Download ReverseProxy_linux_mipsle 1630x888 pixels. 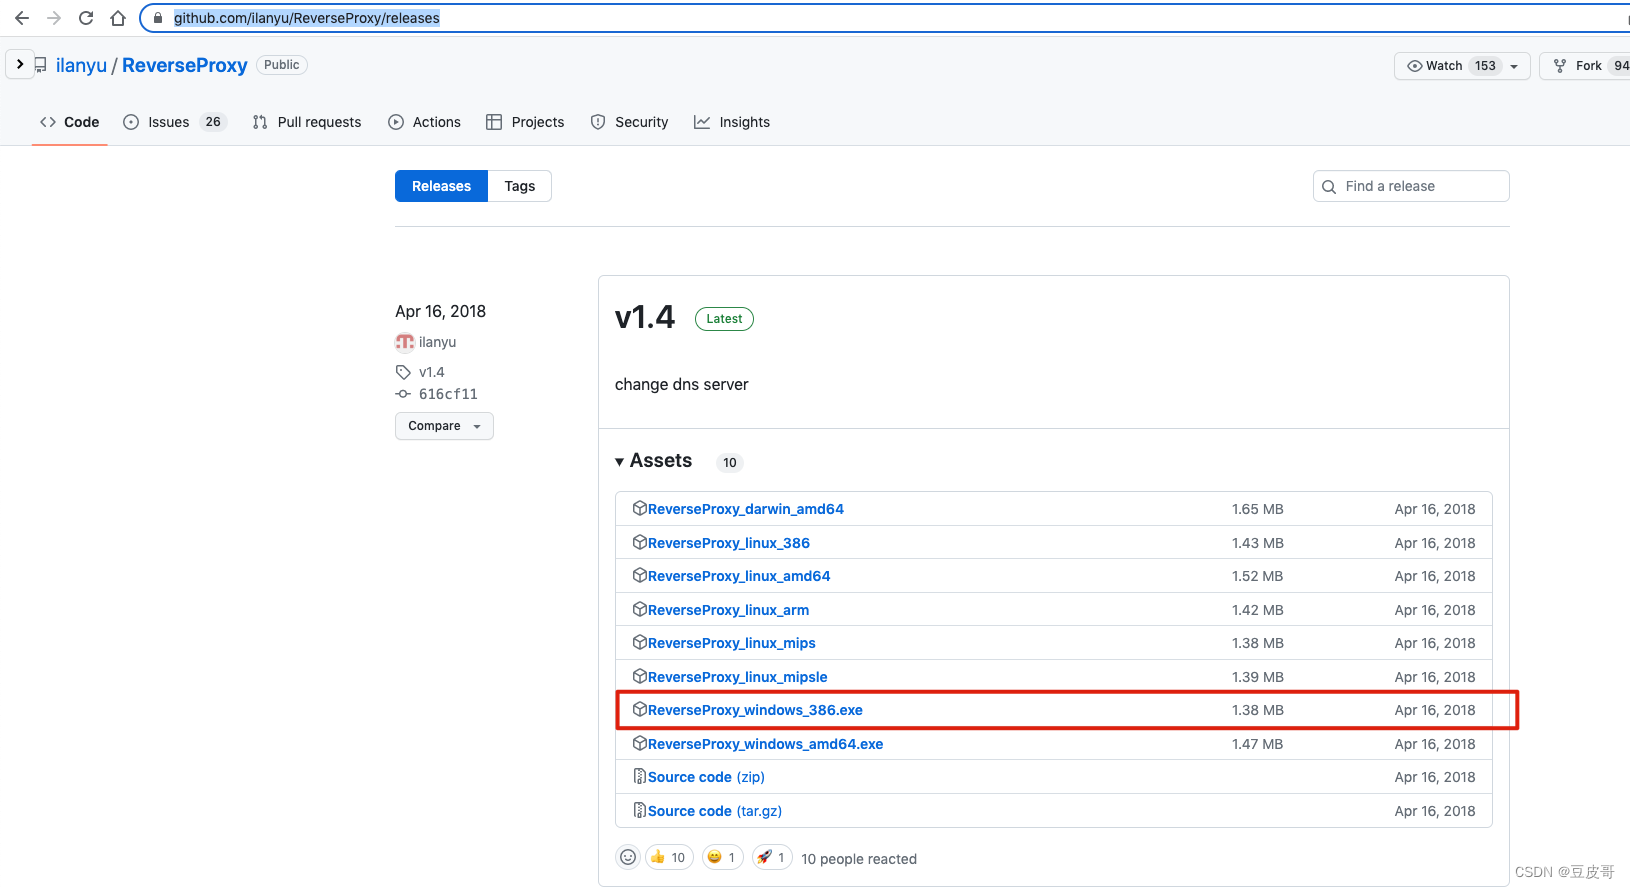[x=738, y=677]
